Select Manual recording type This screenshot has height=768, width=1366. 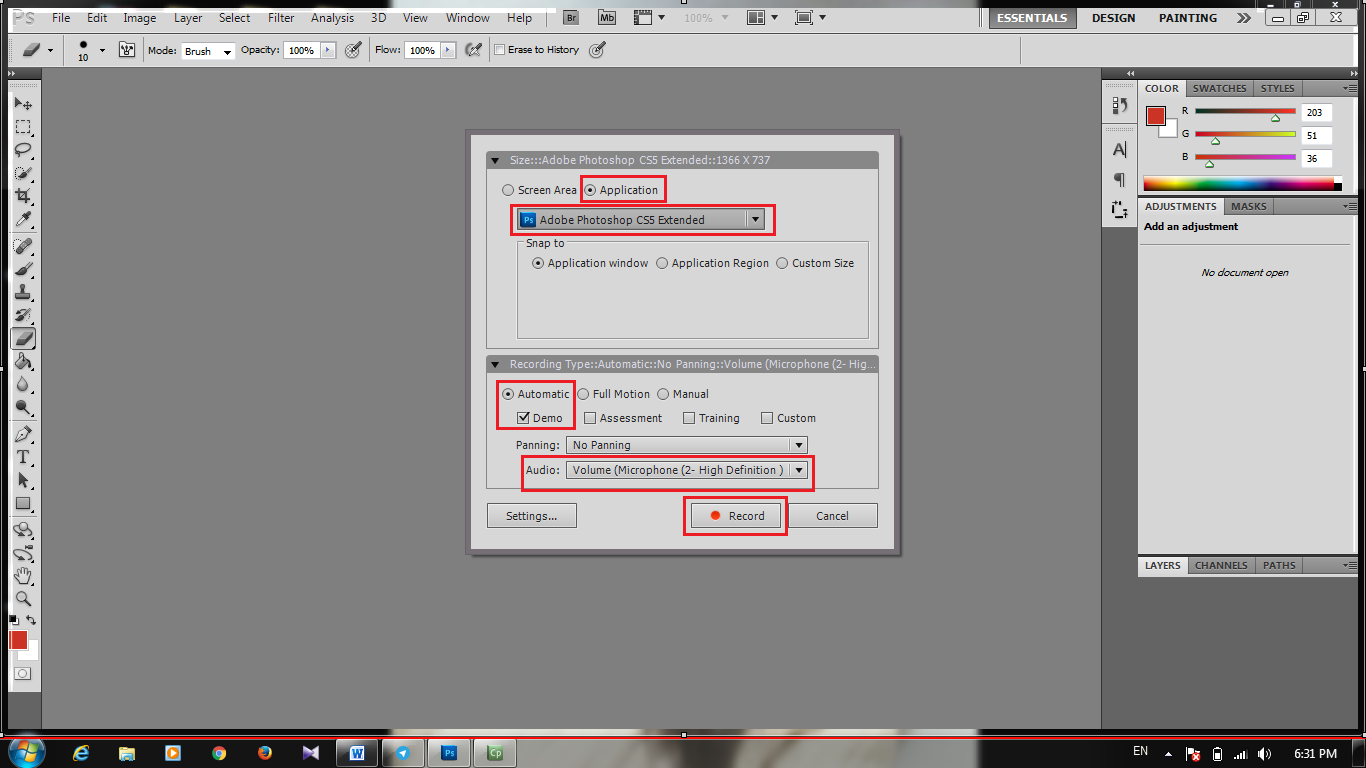tap(663, 394)
